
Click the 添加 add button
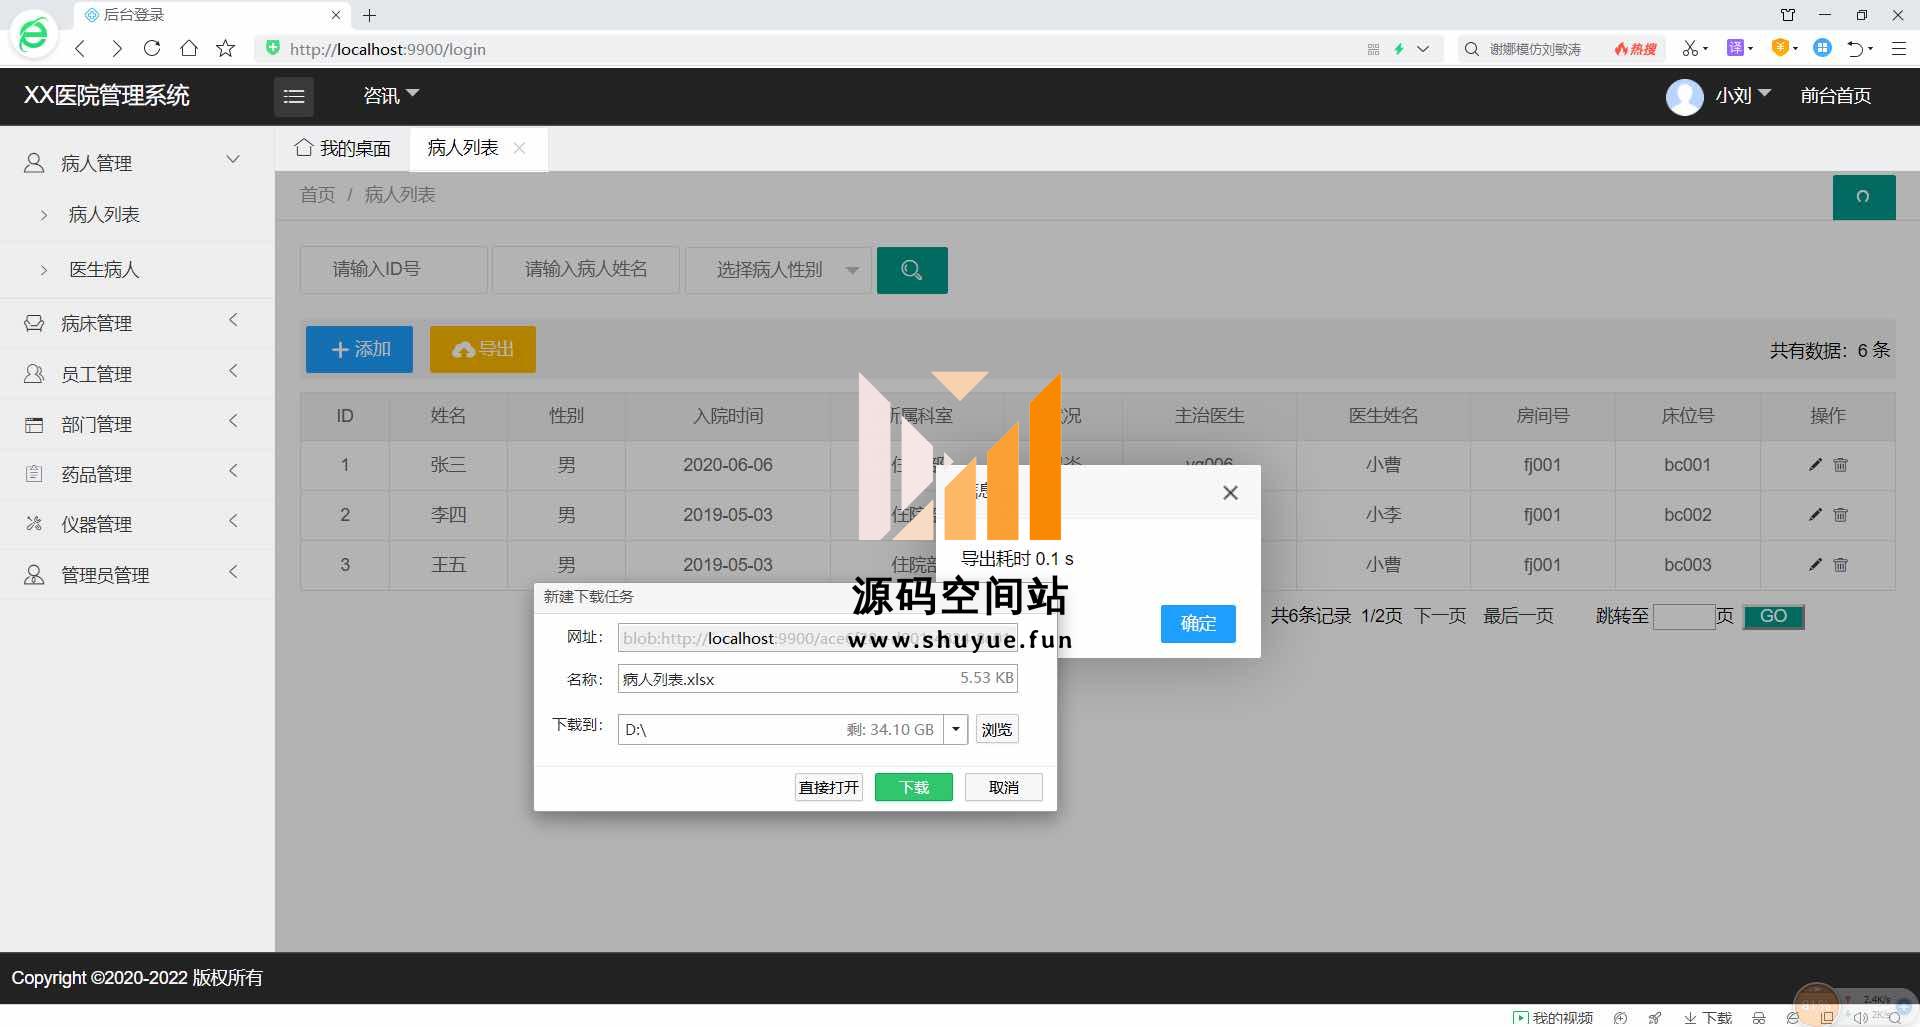tap(359, 349)
